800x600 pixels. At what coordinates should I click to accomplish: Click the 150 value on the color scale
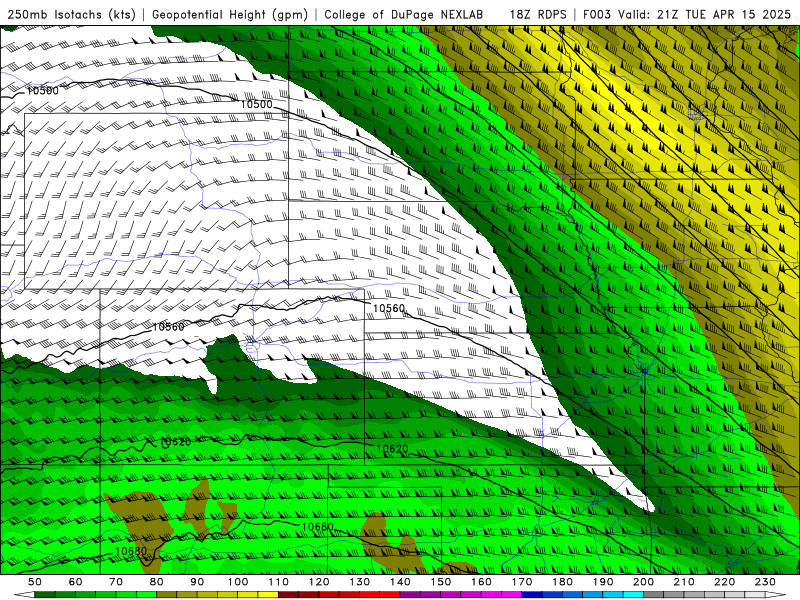pyautogui.click(x=441, y=582)
